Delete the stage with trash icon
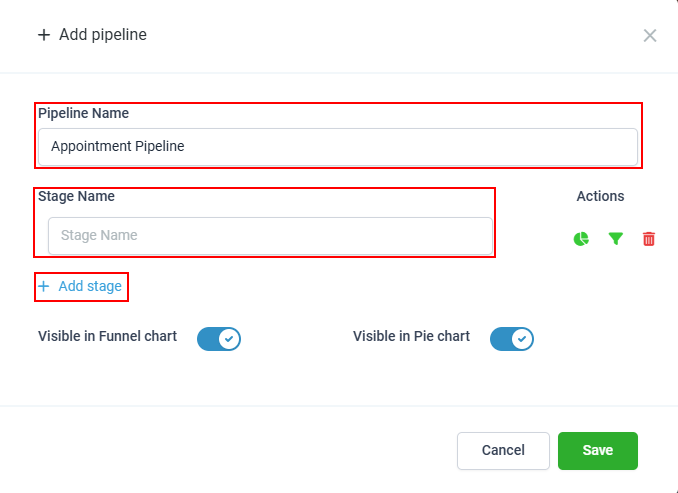The width and height of the screenshot is (678, 493). tap(649, 239)
